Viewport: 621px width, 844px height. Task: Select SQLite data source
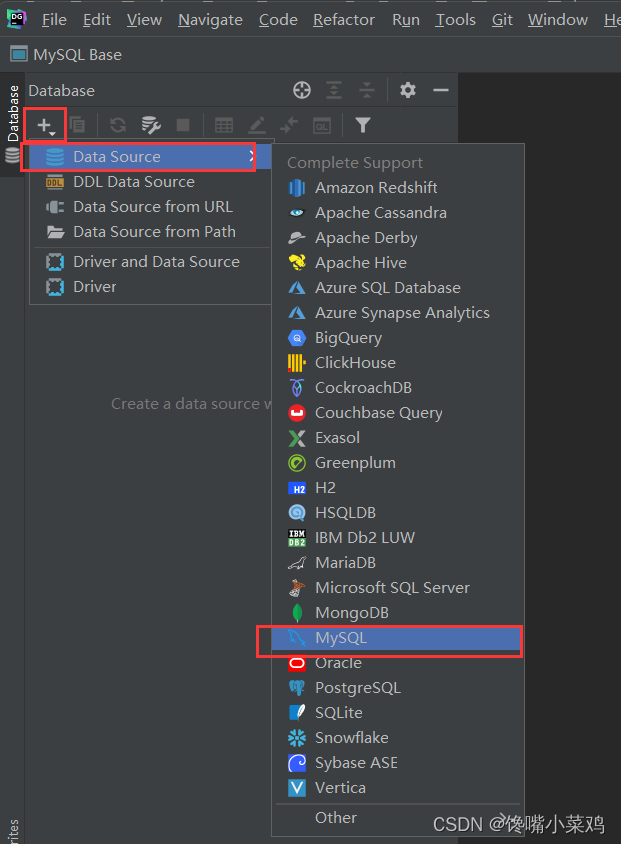coord(398,713)
